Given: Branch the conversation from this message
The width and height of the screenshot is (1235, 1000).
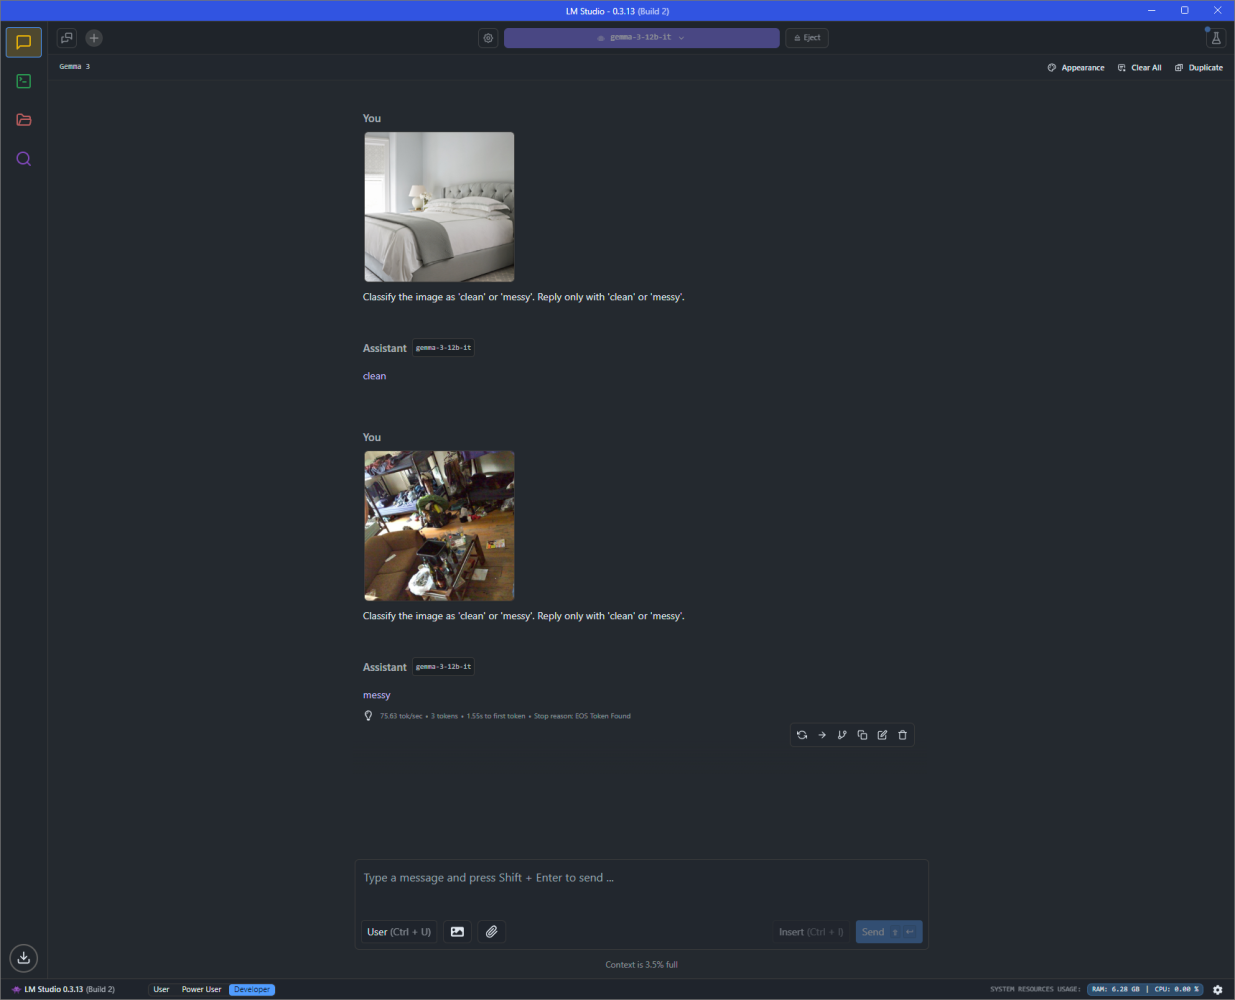Looking at the screenshot, I should coord(842,735).
